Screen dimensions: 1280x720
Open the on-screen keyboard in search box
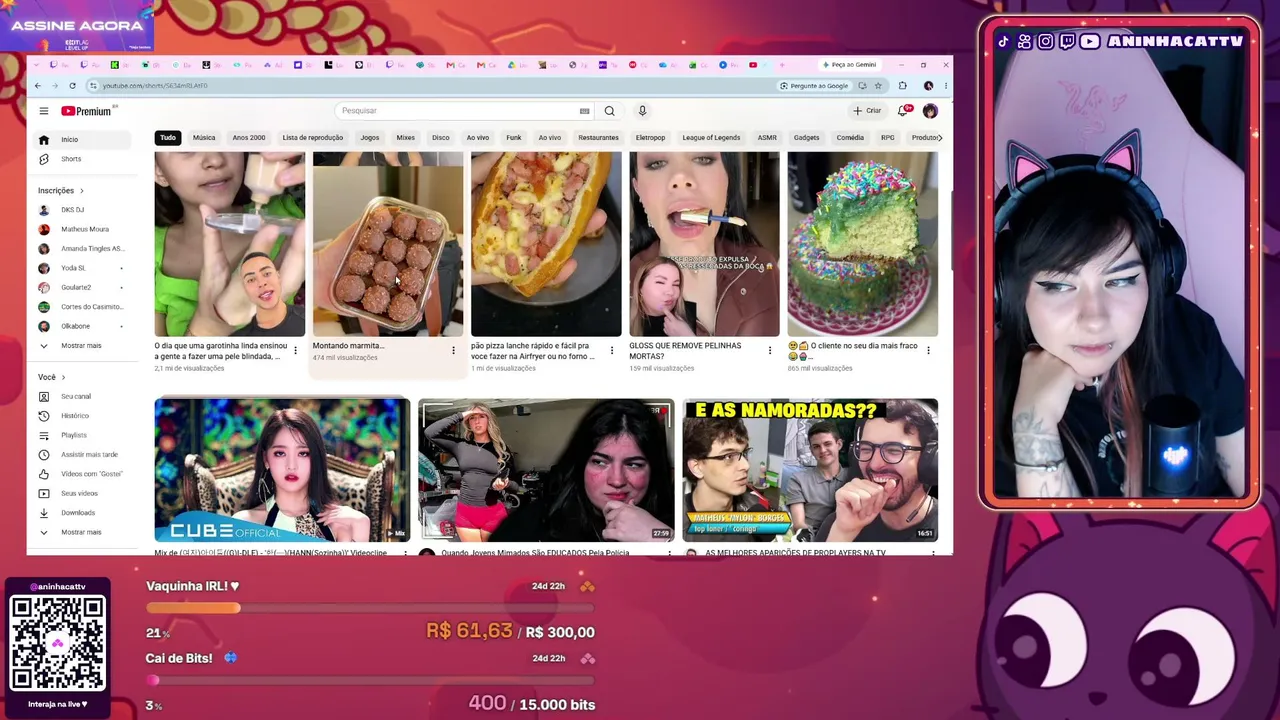click(585, 111)
